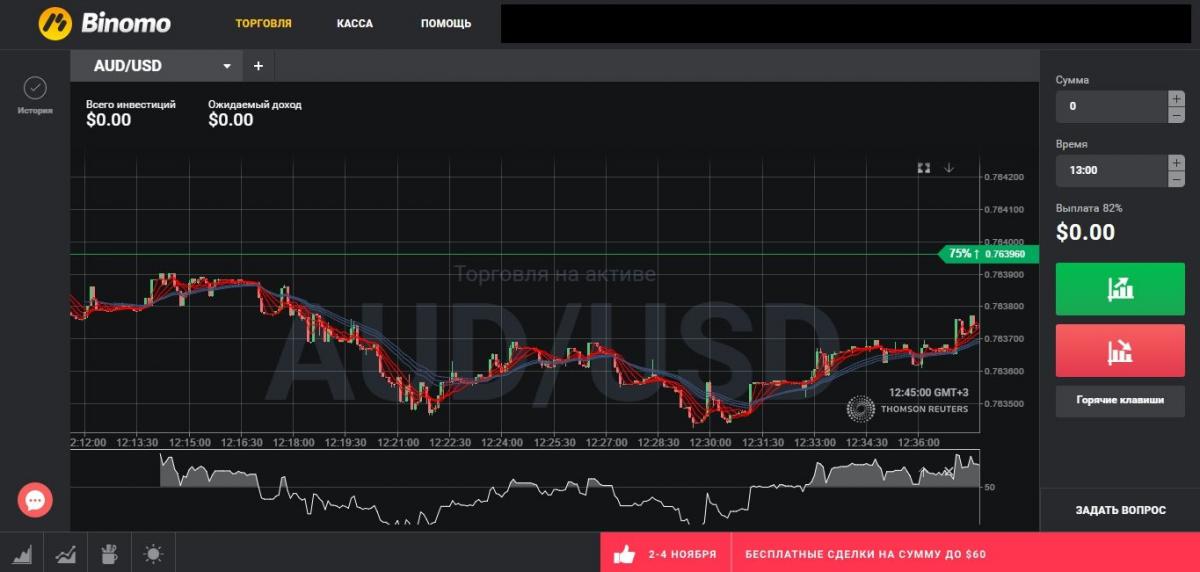Open the Касса menu item

click(x=355, y=23)
